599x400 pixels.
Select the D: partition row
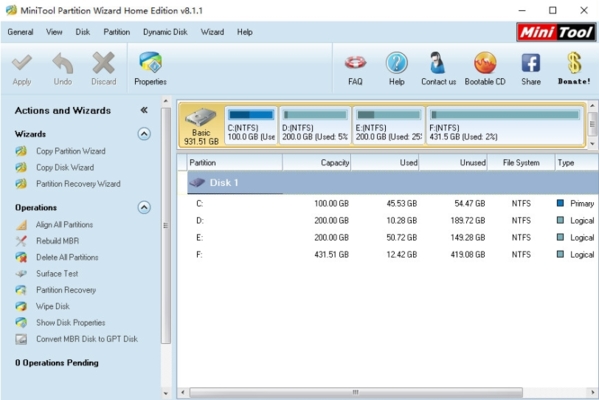coord(393,220)
